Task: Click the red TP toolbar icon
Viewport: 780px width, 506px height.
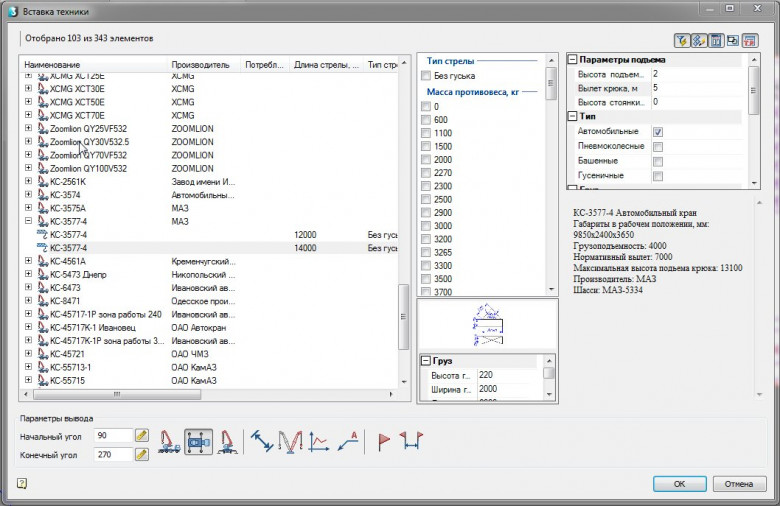Action: click(750, 41)
